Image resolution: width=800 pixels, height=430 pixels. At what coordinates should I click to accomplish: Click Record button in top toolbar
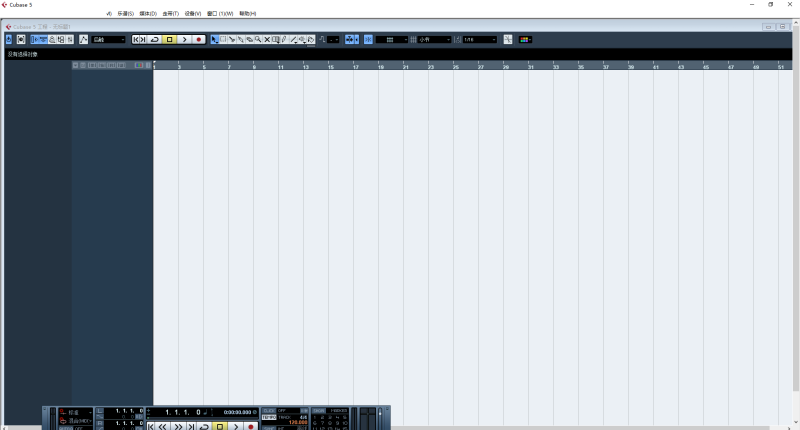pyautogui.click(x=198, y=39)
